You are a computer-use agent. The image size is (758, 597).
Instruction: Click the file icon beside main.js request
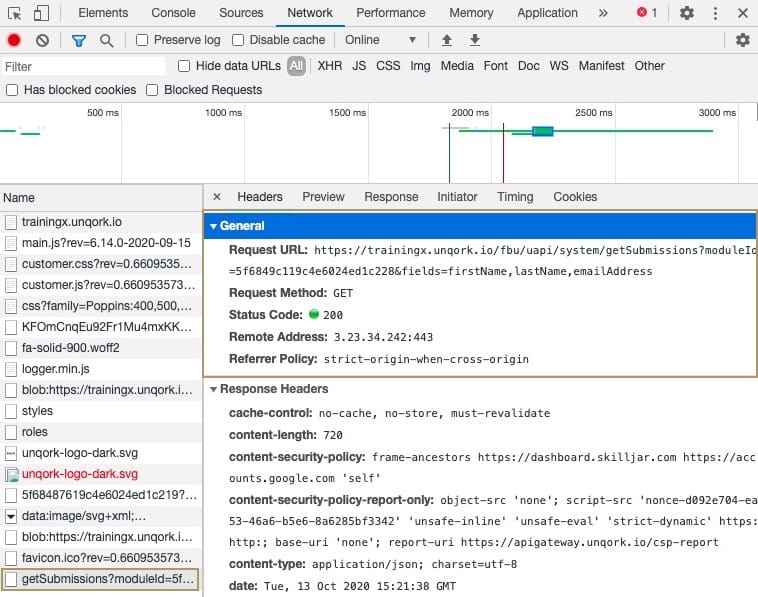(11, 243)
